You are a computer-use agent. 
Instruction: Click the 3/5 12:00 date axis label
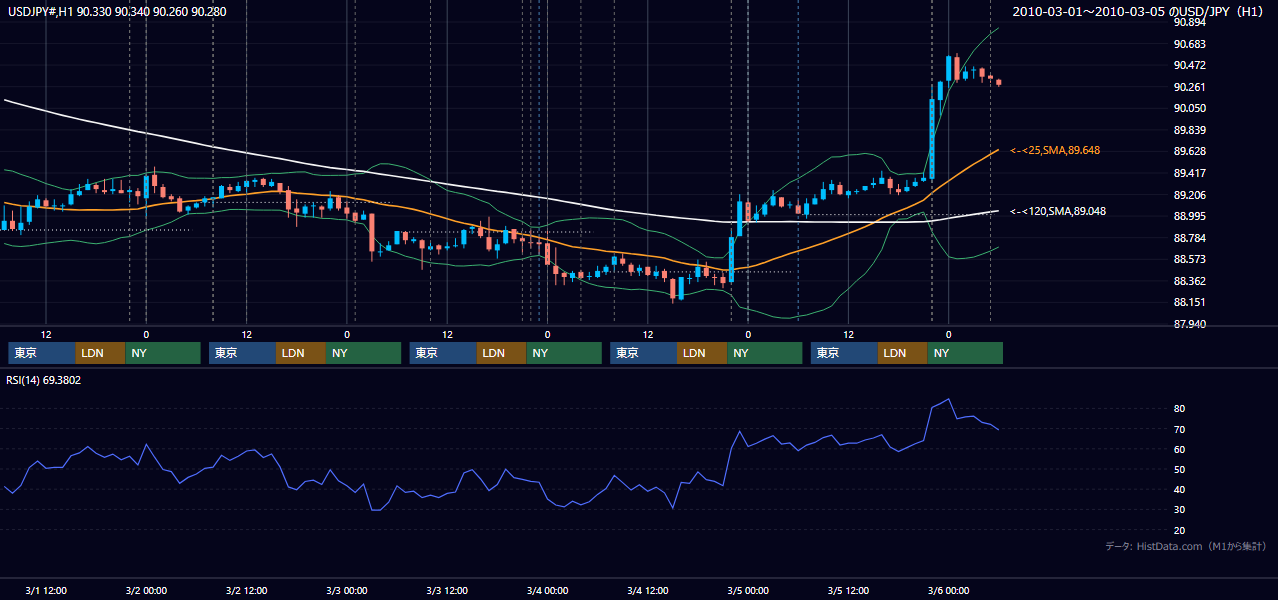point(848,590)
